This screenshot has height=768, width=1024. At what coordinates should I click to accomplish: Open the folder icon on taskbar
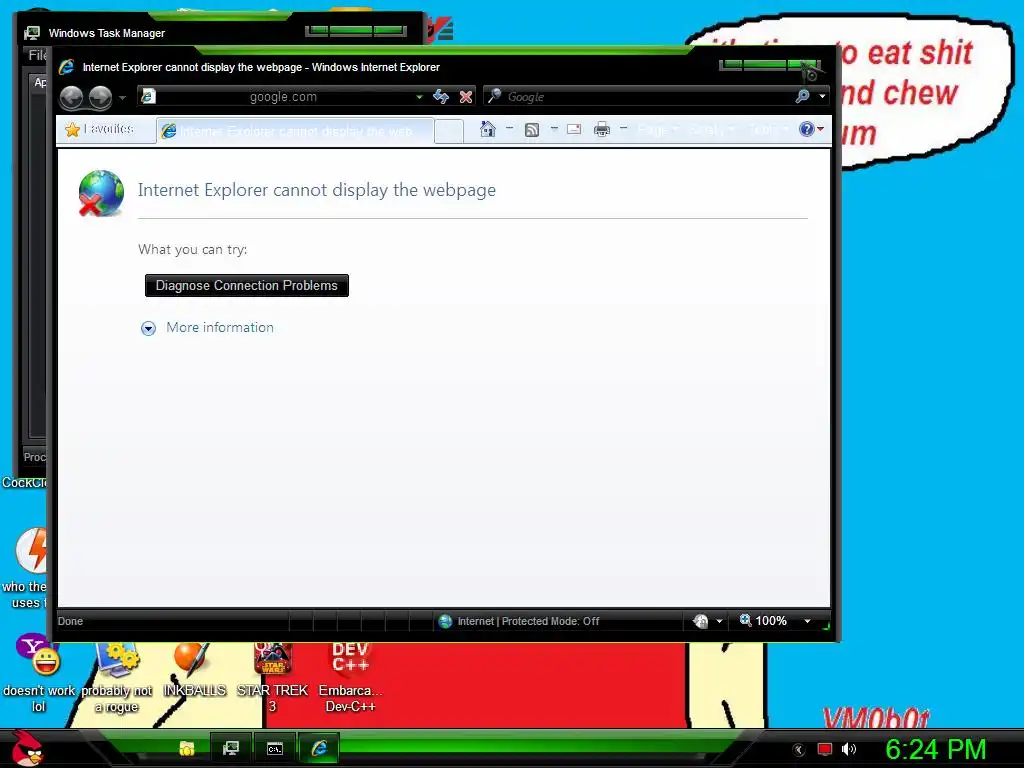pyautogui.click(x=187, y=748)
